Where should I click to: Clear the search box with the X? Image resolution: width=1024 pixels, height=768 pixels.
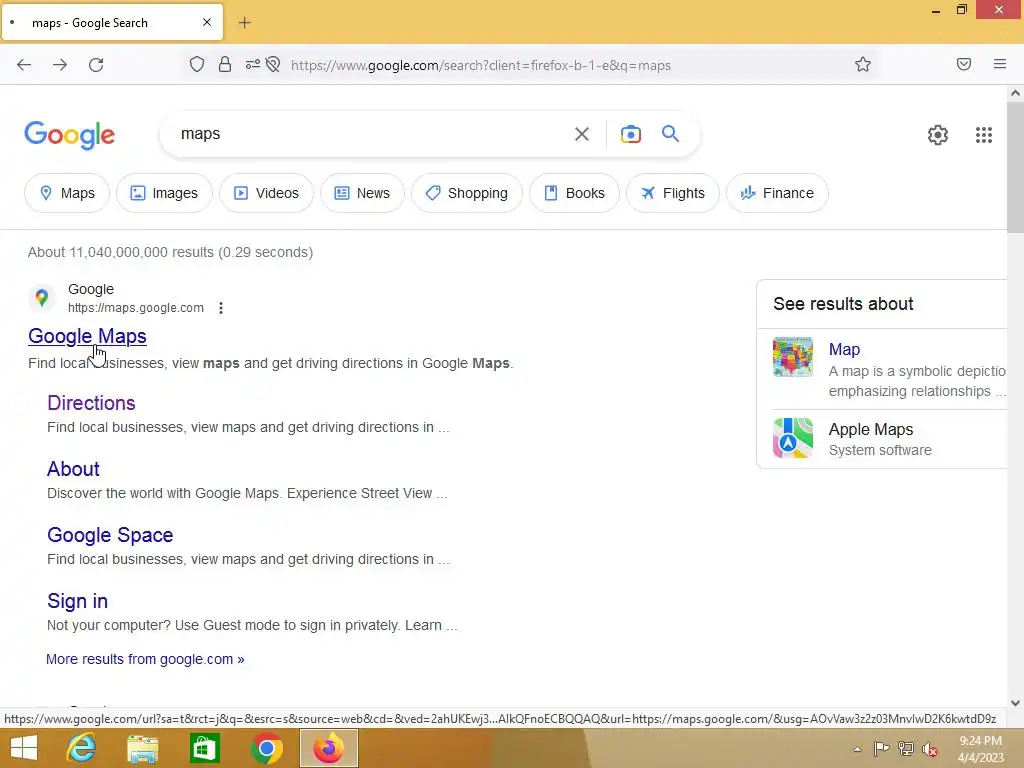click(582, 134)
